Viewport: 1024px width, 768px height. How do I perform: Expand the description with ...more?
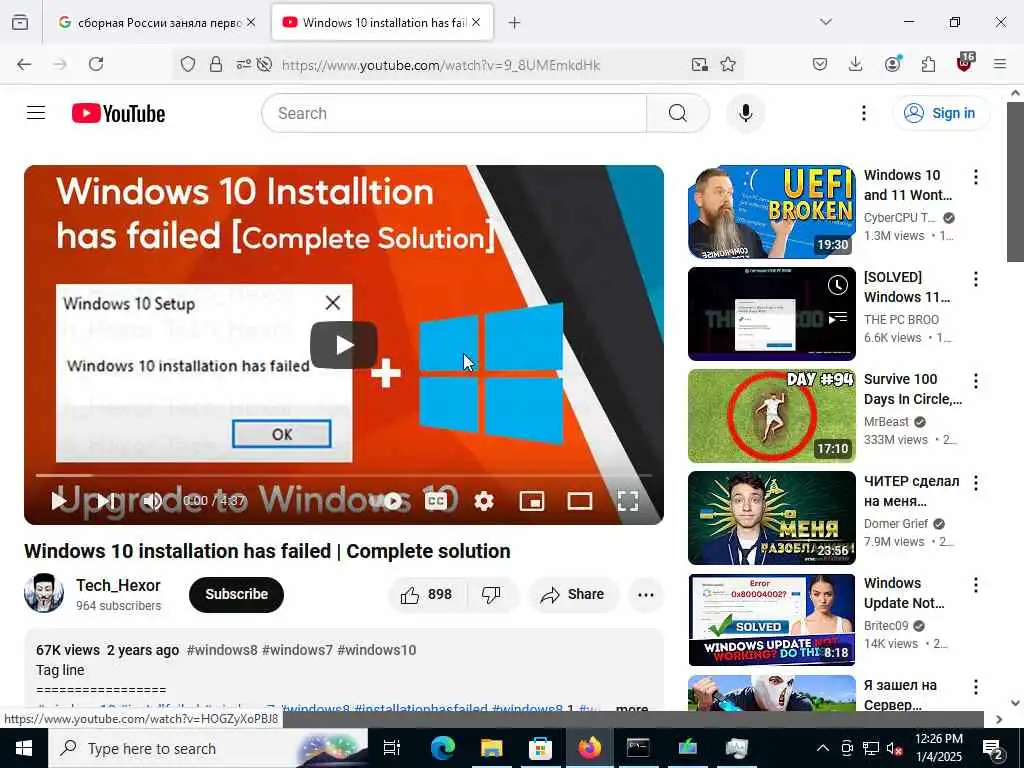(632, 708)
